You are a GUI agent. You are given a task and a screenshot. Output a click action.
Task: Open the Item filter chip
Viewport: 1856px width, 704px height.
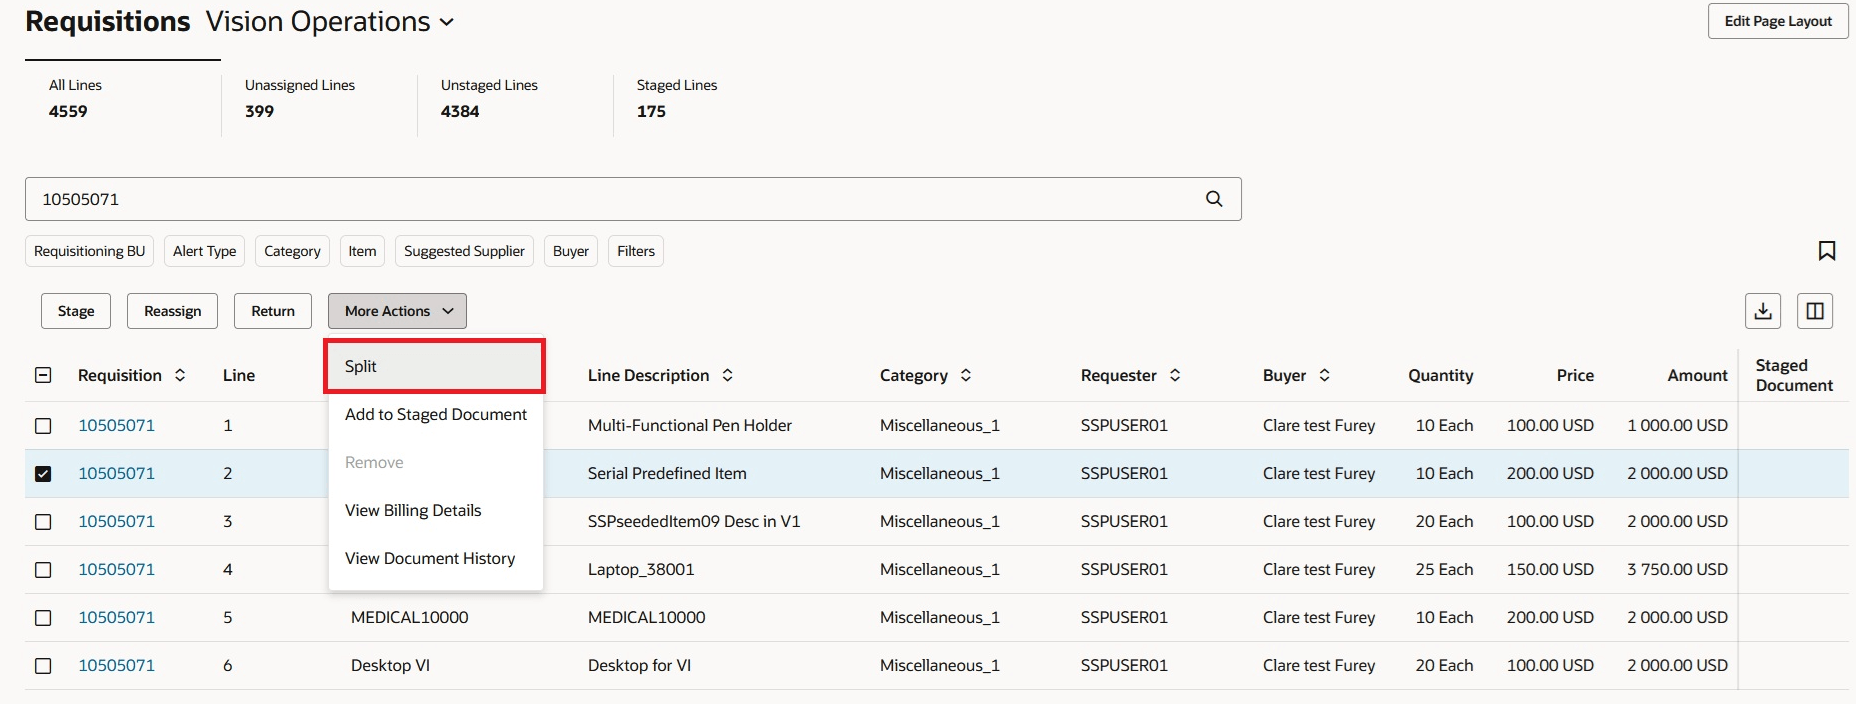pyautogui.click(x=362, y=251)
